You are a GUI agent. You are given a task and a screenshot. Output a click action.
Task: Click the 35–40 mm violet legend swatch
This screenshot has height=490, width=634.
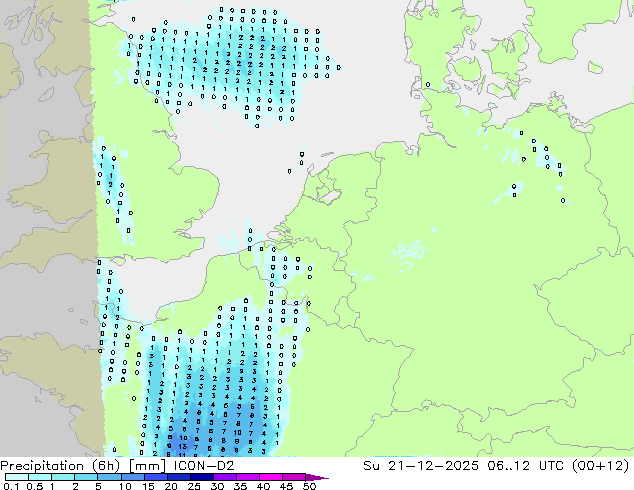click(x=247, y=477)
